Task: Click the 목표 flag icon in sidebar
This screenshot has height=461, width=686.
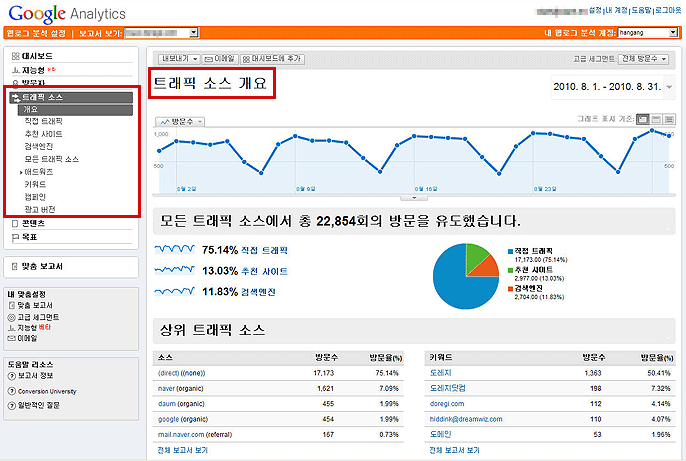Action: coord(15,237)
